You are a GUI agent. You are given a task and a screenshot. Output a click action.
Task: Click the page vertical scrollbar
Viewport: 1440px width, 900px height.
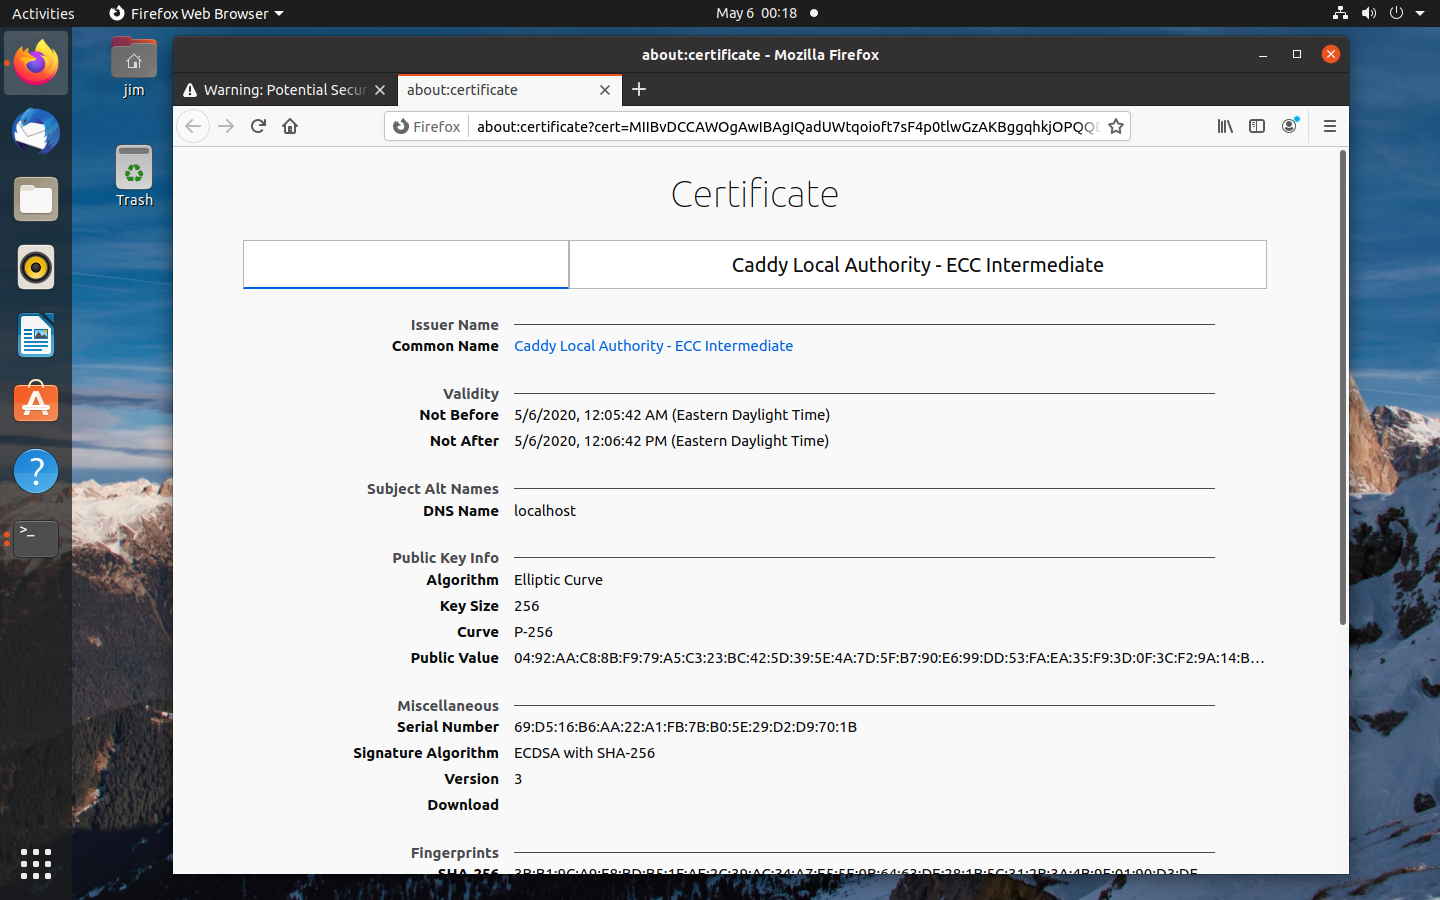click(1343, 387)
